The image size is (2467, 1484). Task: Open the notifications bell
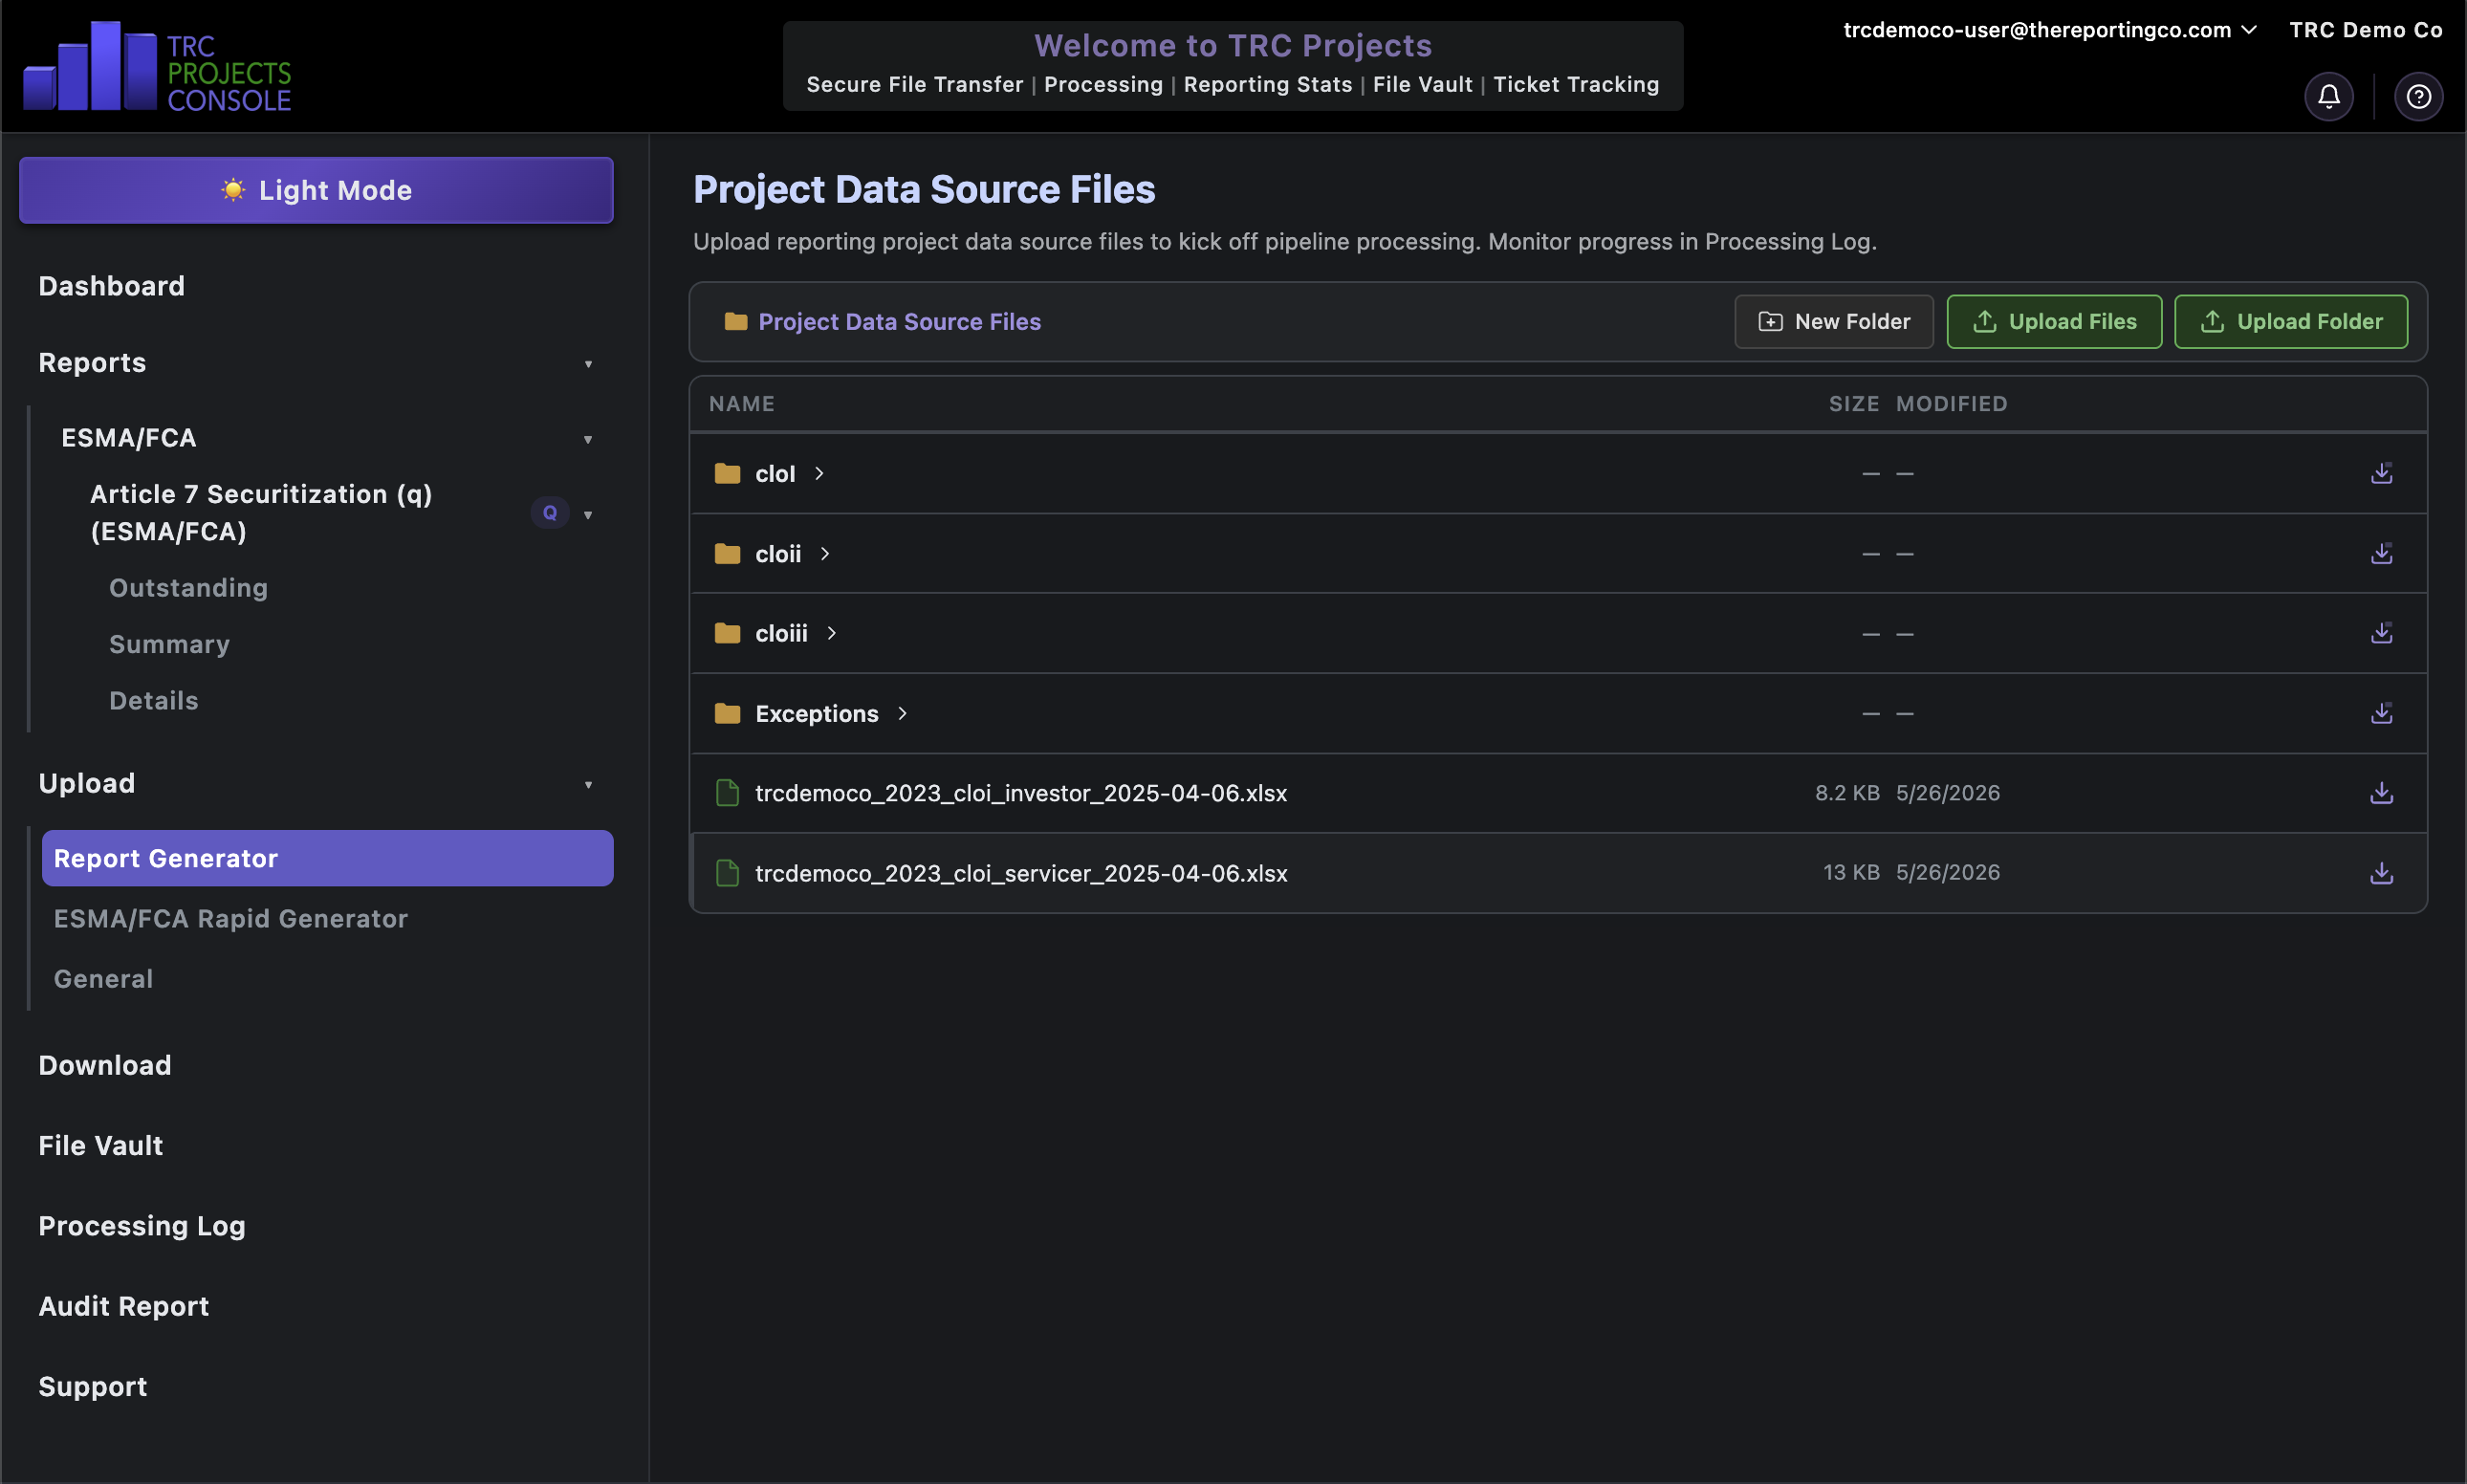point(2328,96)
